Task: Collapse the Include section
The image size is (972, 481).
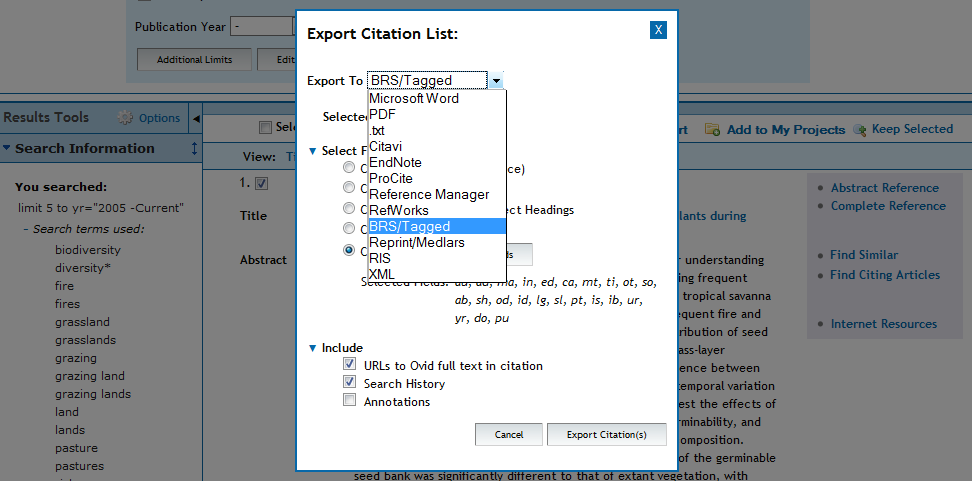Action: coord(312,348)
